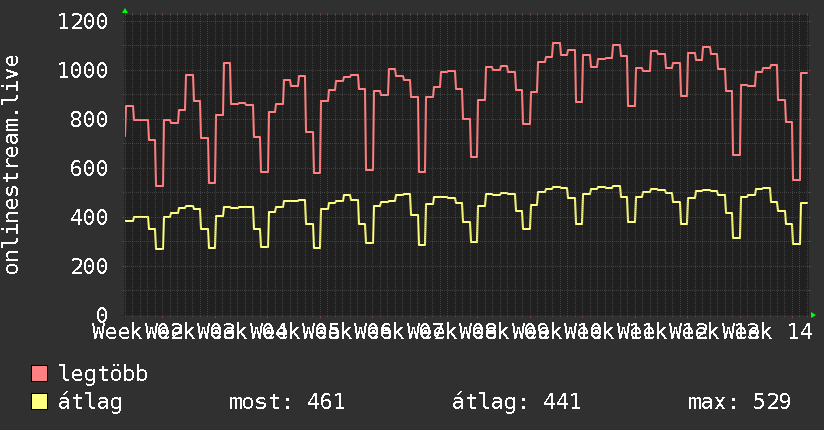Select the átlag legend label beside yellow swatch
This screenshot has height=430, width=824.
(x=90, y=402)
